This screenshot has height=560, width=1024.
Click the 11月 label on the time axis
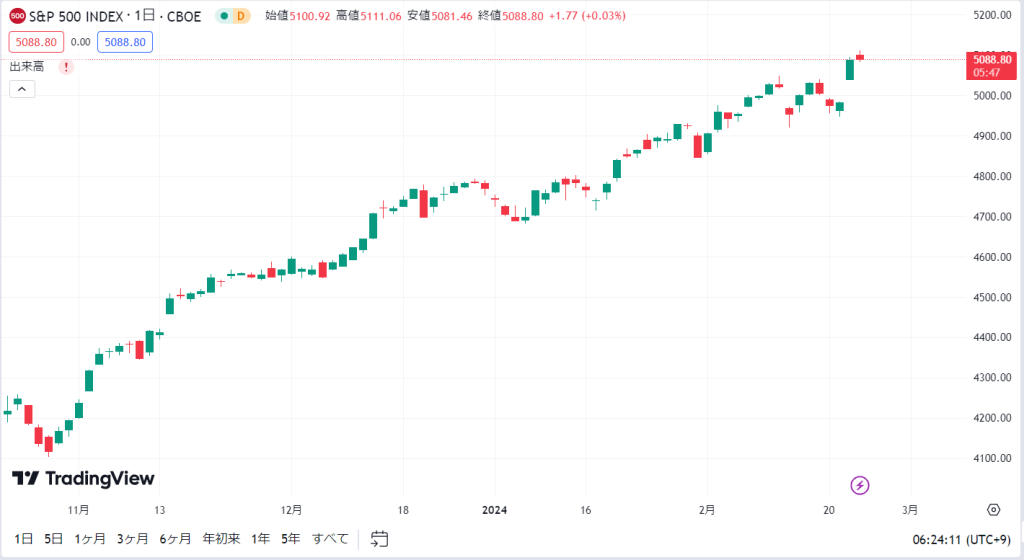coord(78,510)
